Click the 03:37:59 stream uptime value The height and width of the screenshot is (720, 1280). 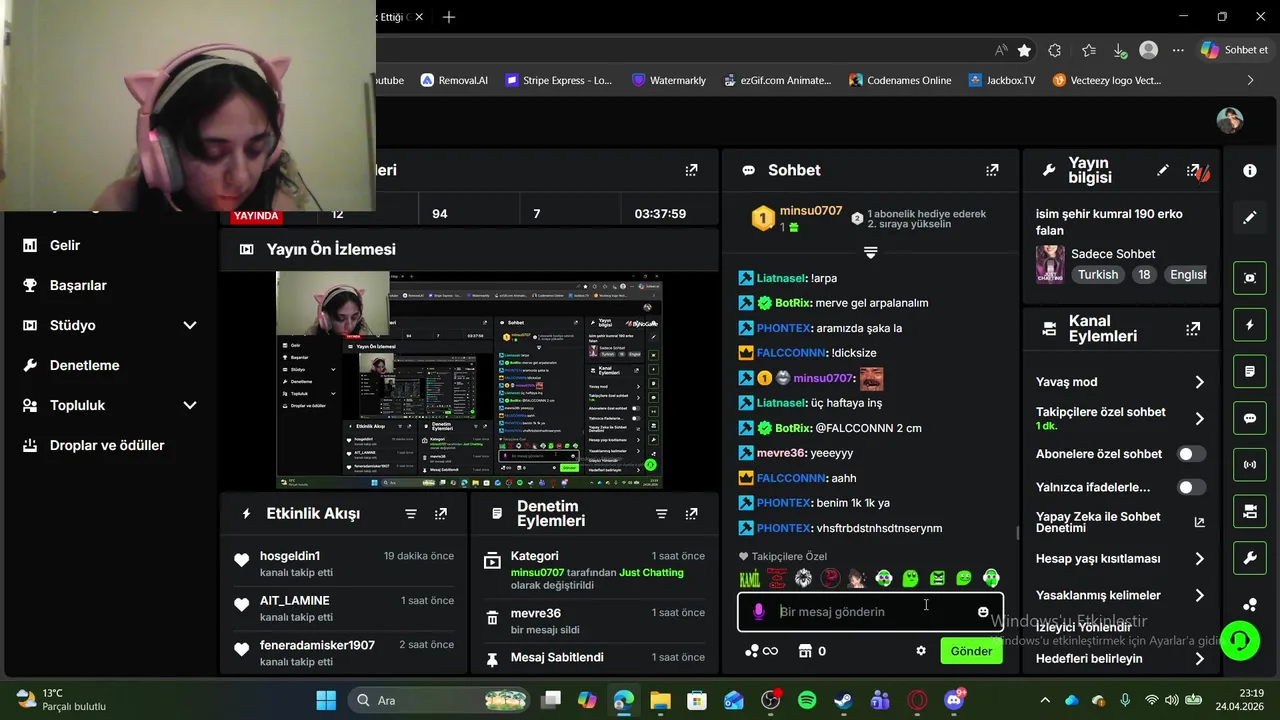click(660, 214)
